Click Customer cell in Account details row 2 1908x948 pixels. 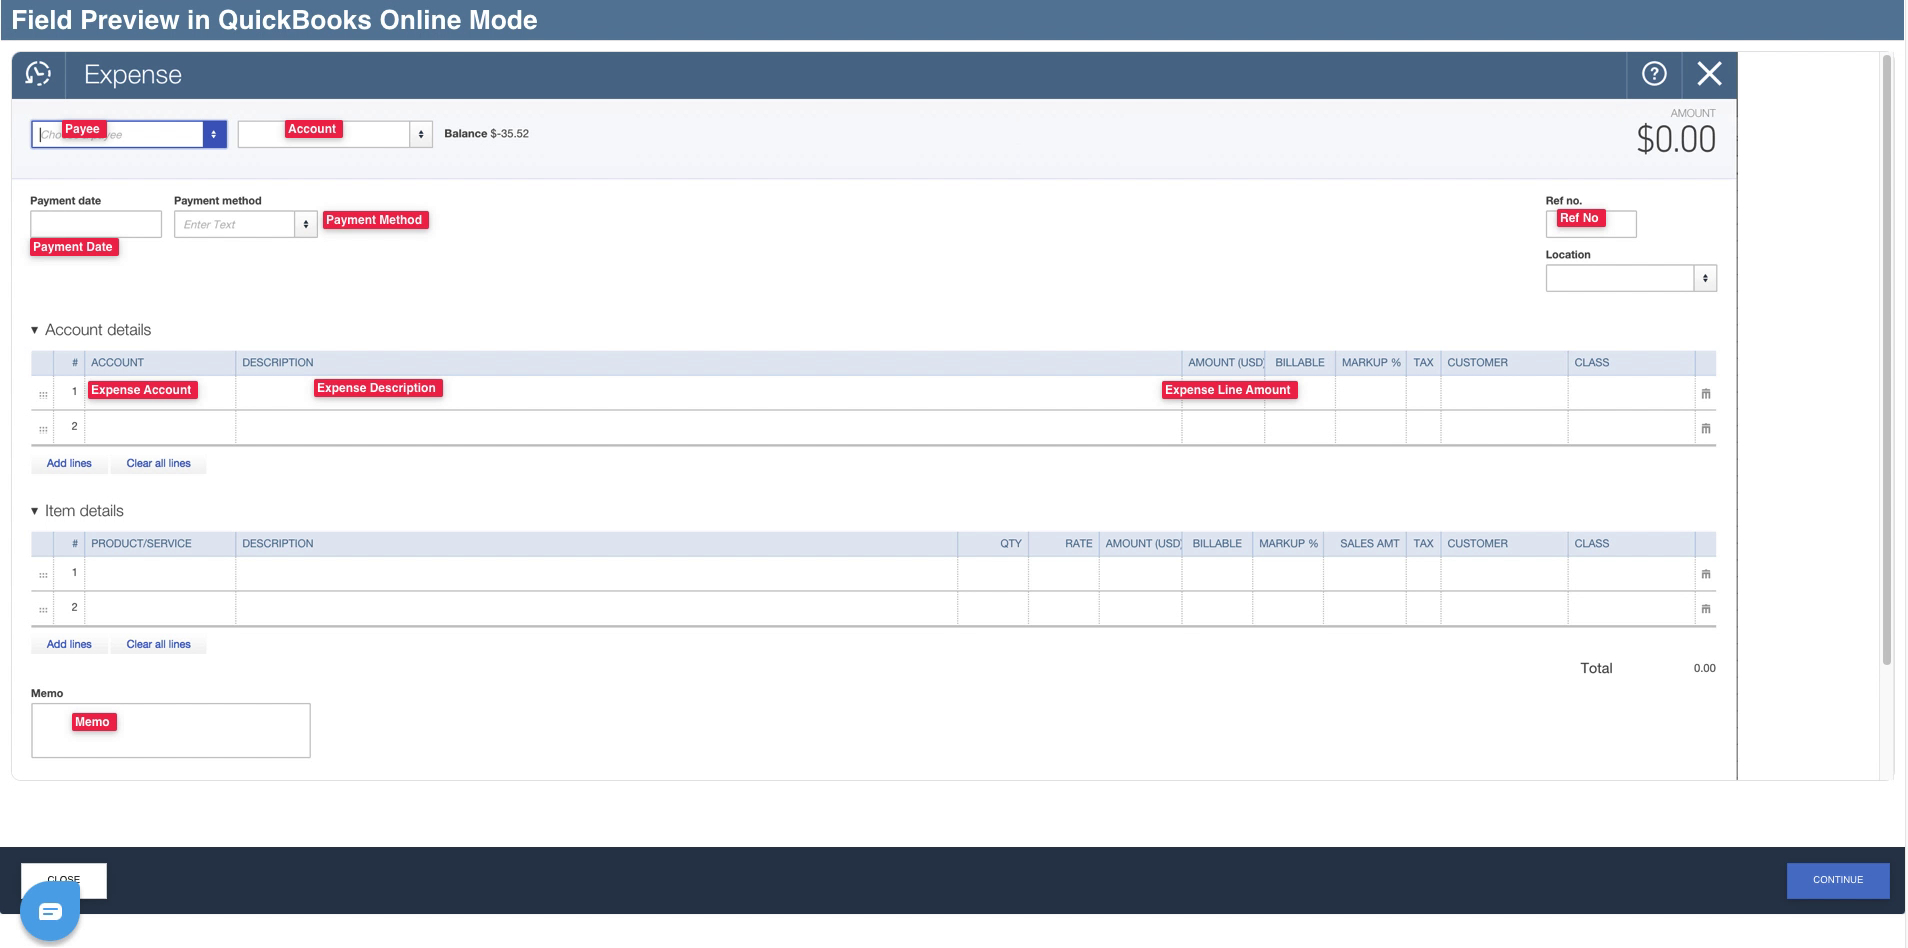pos(1504,428)
